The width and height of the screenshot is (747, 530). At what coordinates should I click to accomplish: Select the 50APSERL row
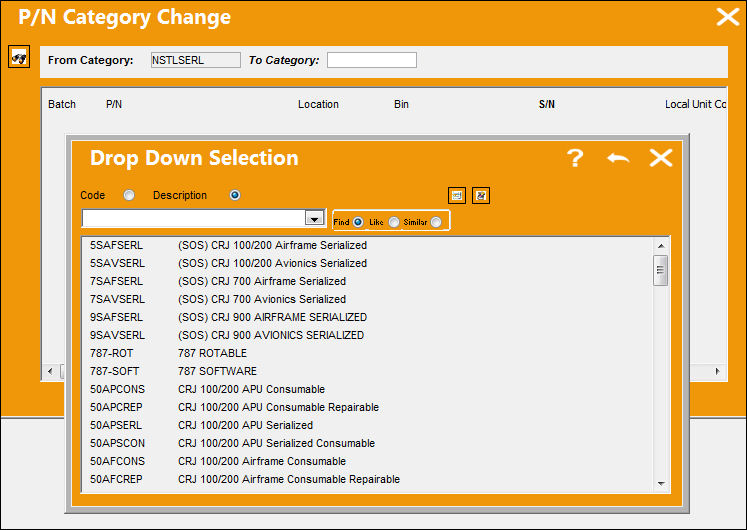[368, 425]
